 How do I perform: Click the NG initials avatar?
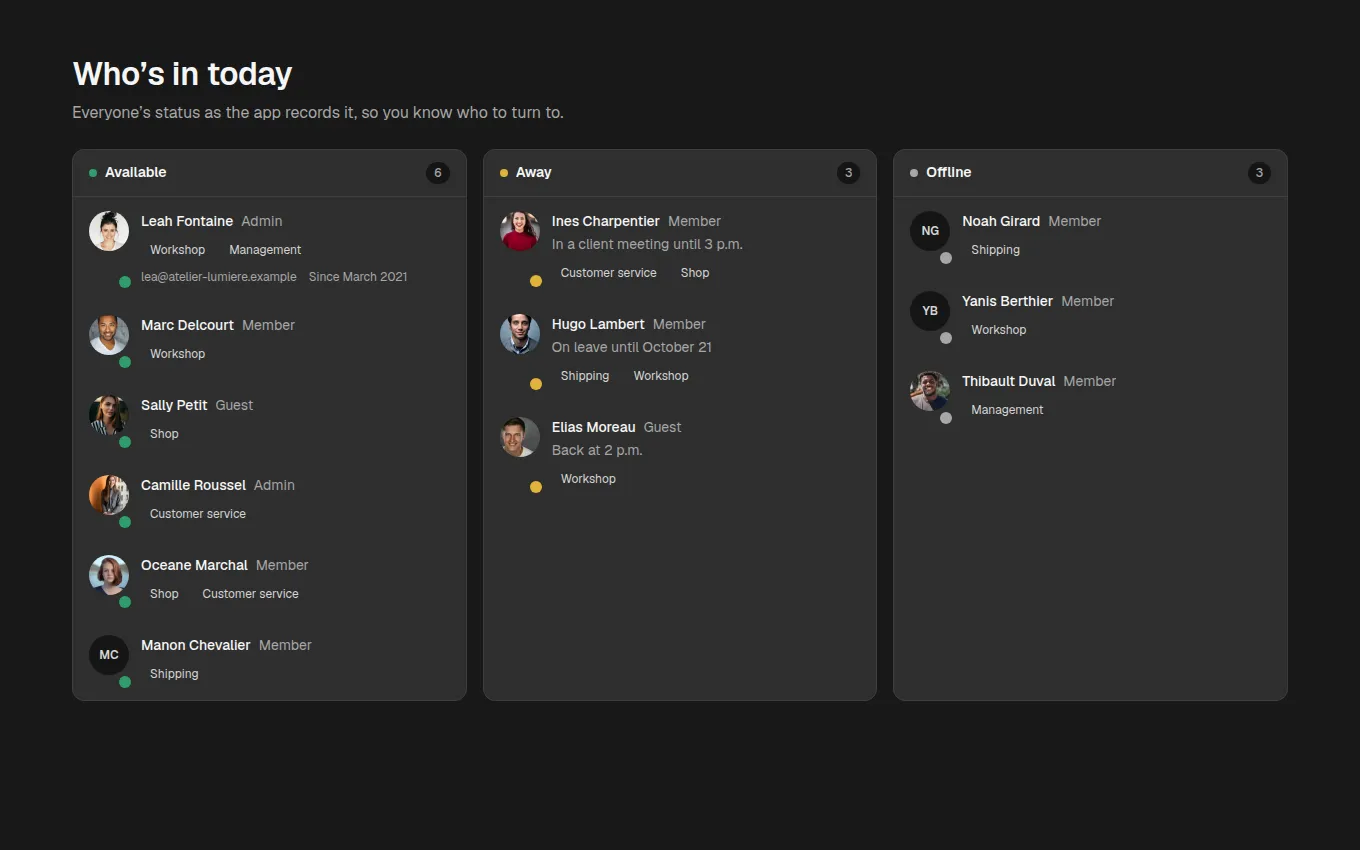[930, 231]
